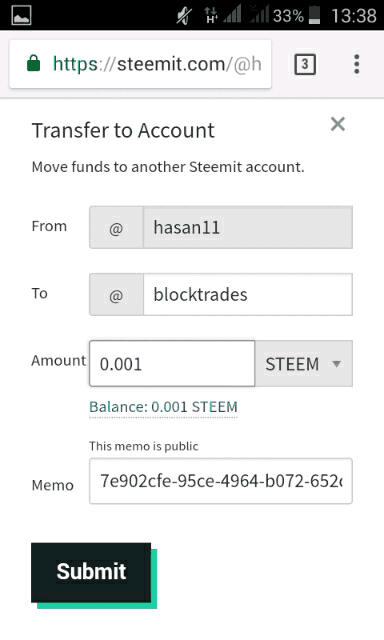Screen dimensions: 384x640
Task: Close the Transfer to Account dialog
Action: pos(337,124)
